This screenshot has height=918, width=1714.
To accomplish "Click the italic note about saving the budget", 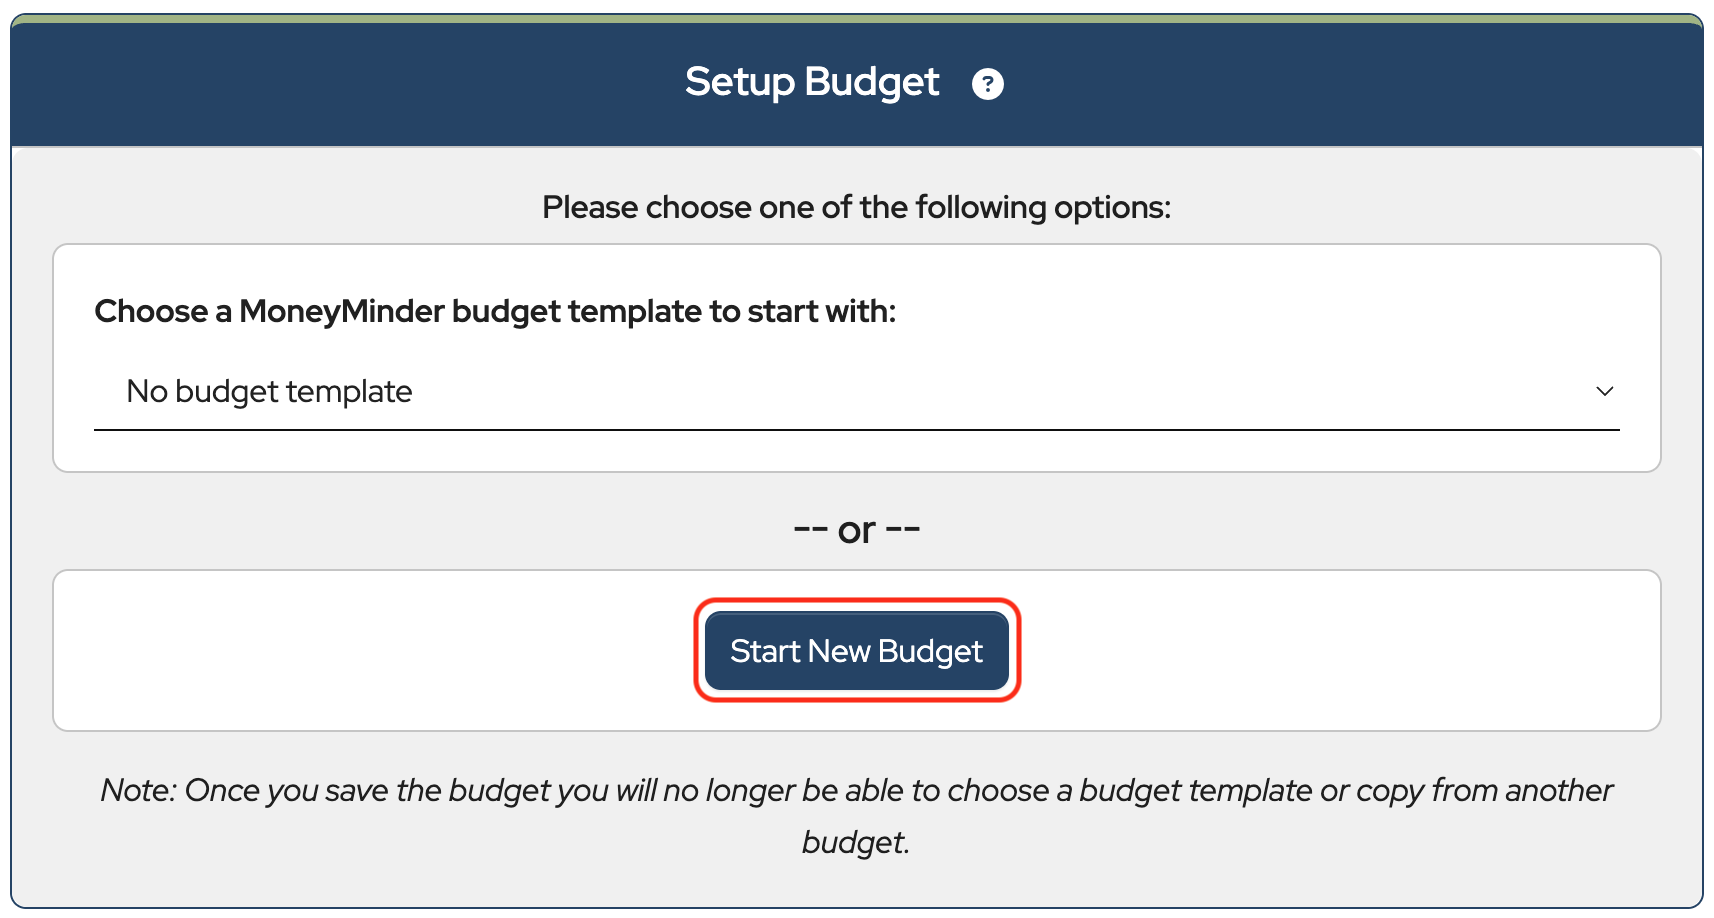I will point(856,791).
